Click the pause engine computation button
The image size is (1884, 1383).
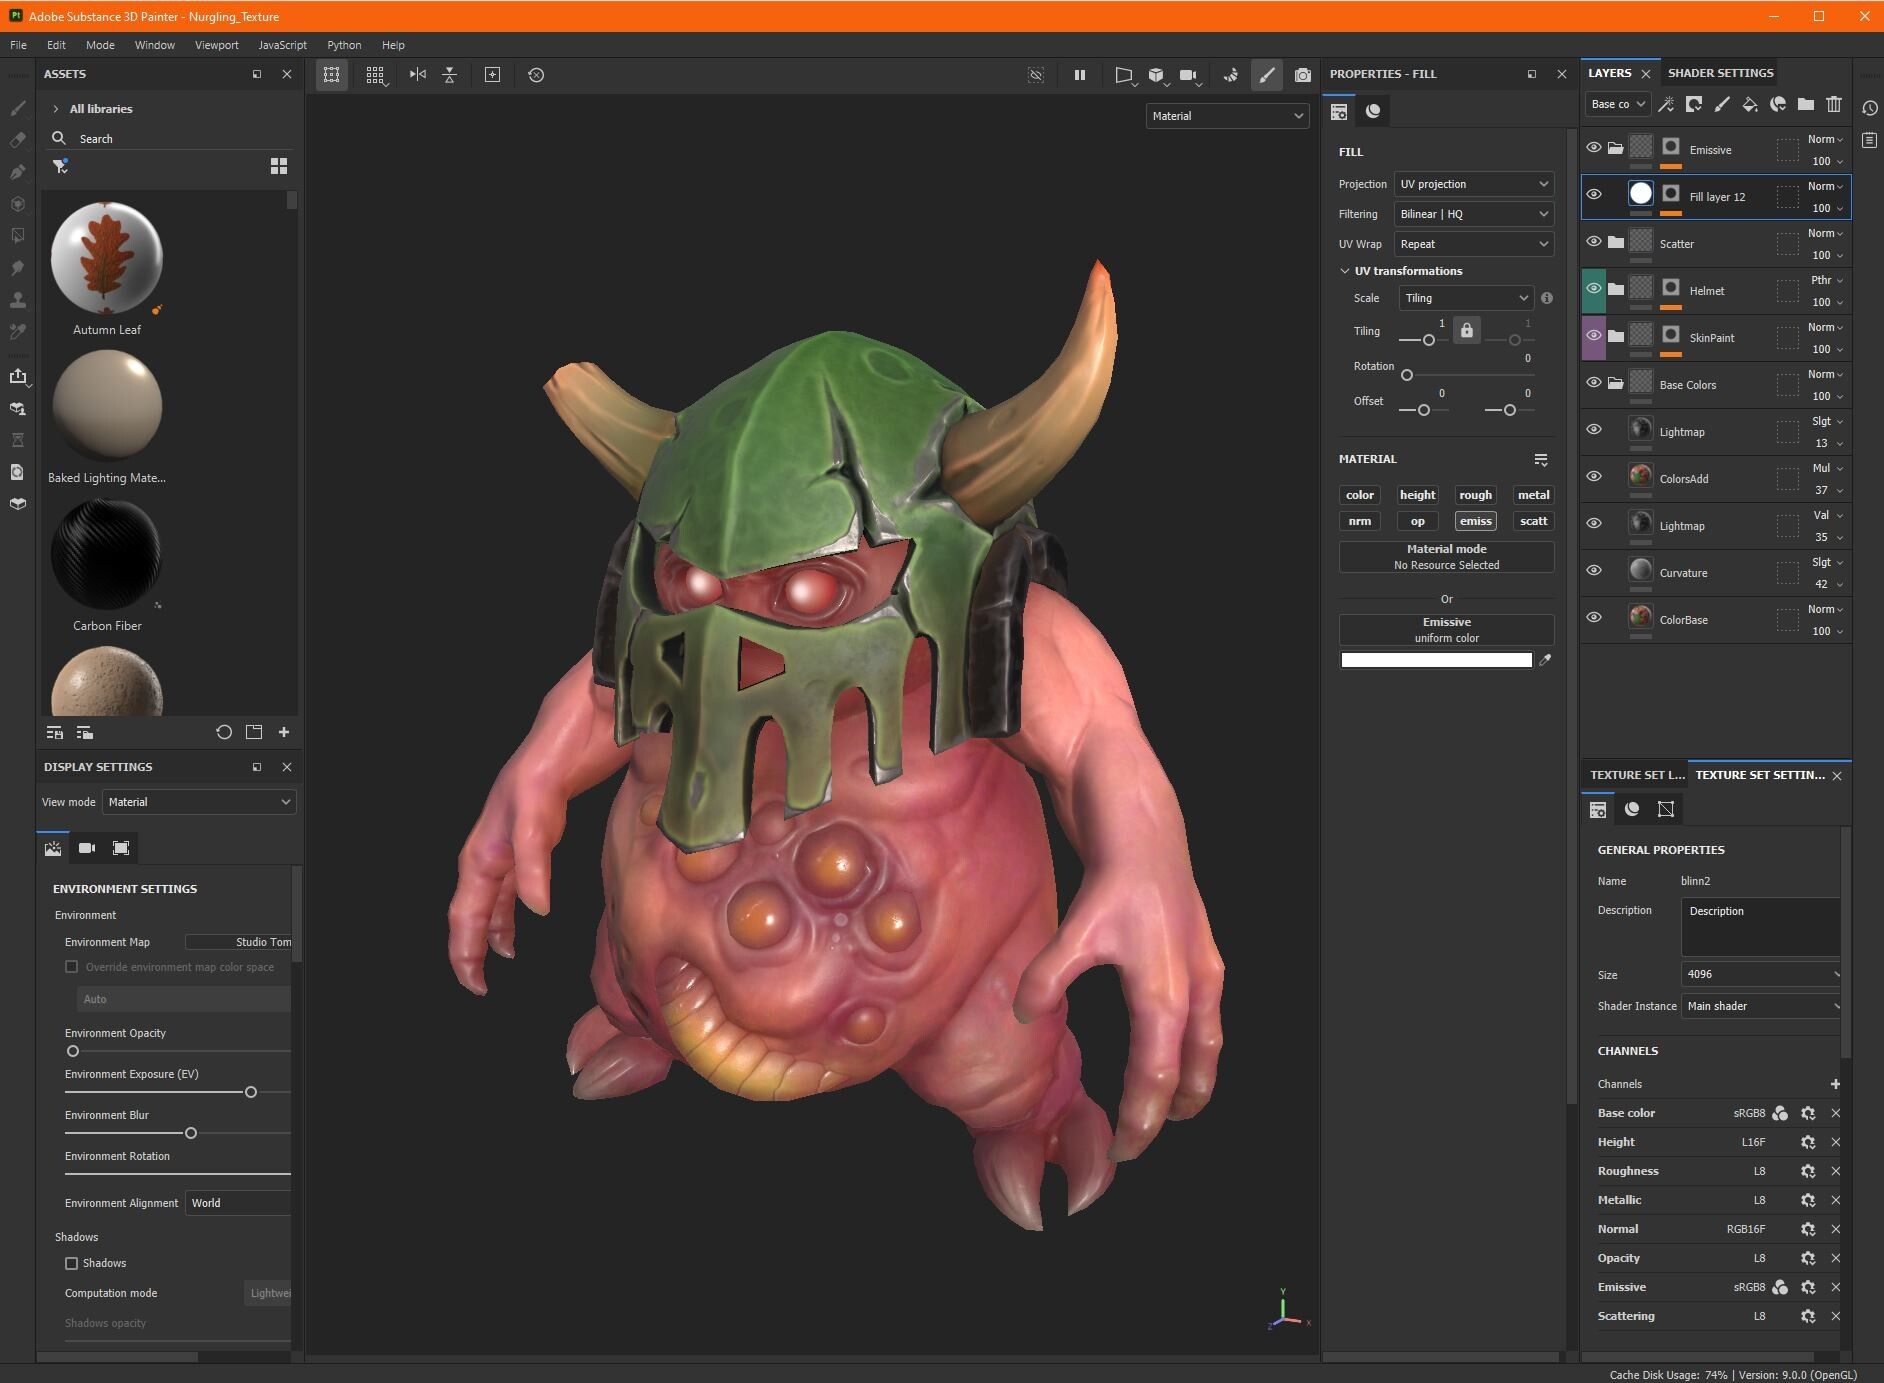click(x=1080, y=75)
